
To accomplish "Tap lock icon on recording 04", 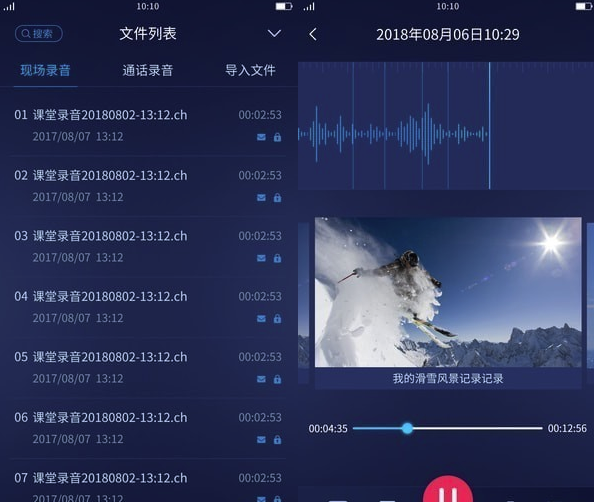I will [277, 318].
